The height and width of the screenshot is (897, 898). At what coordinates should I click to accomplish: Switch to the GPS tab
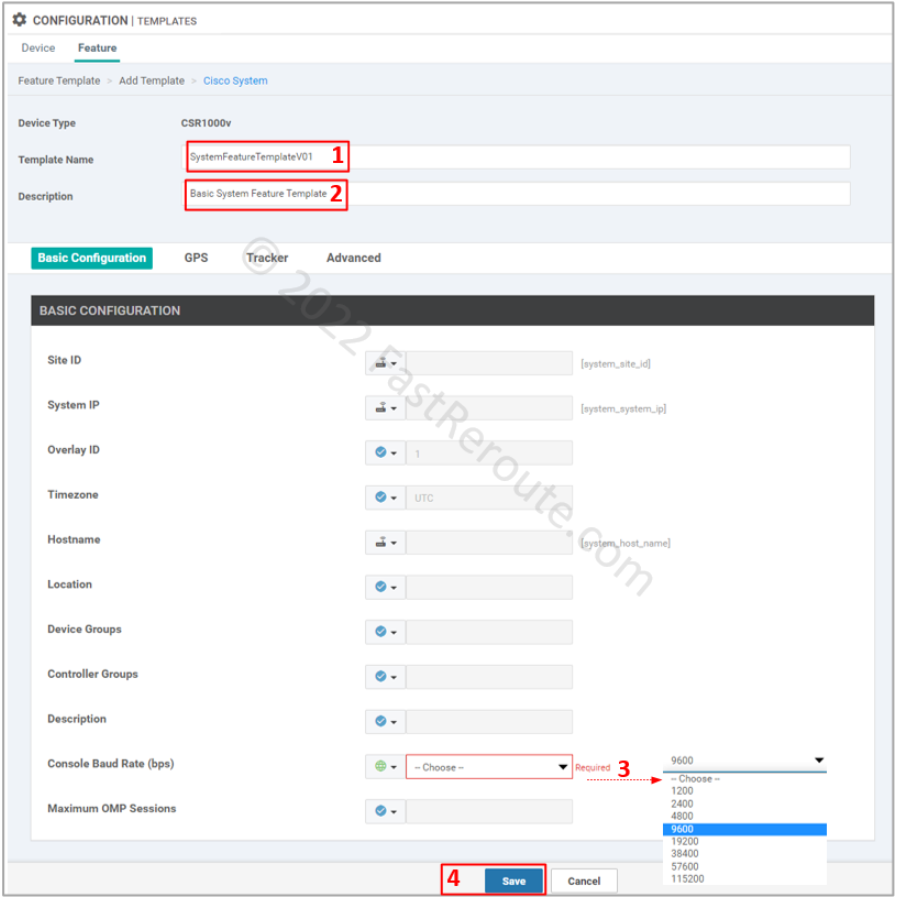pos(196,258)
